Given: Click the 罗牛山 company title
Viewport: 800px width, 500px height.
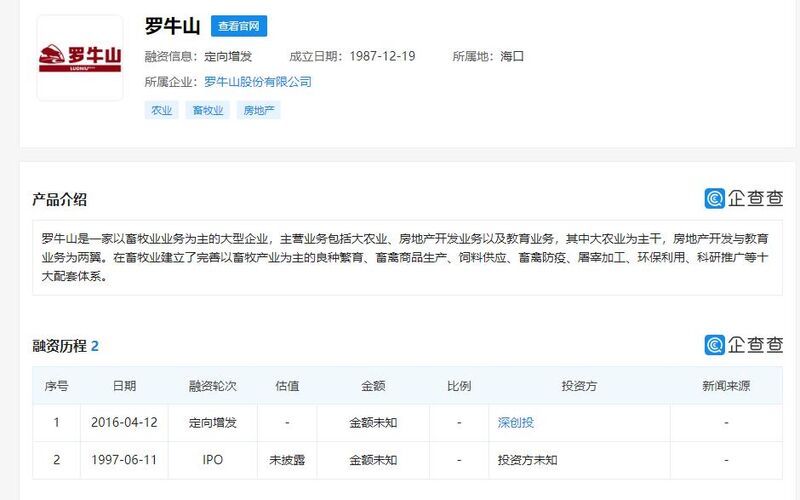Looking at the screenshot, I should click(172, 26).
